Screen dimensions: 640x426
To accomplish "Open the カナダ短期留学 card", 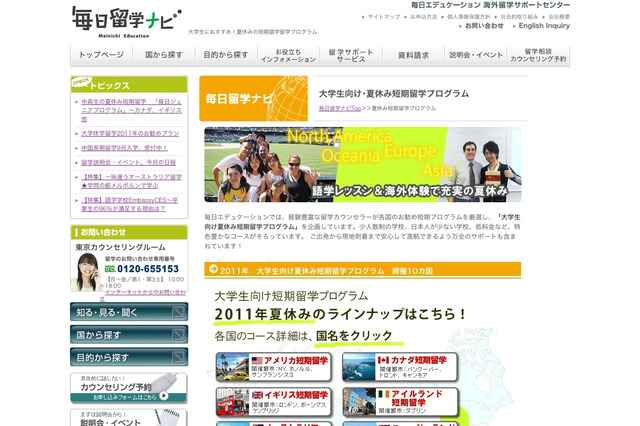I will coord(400,367).
